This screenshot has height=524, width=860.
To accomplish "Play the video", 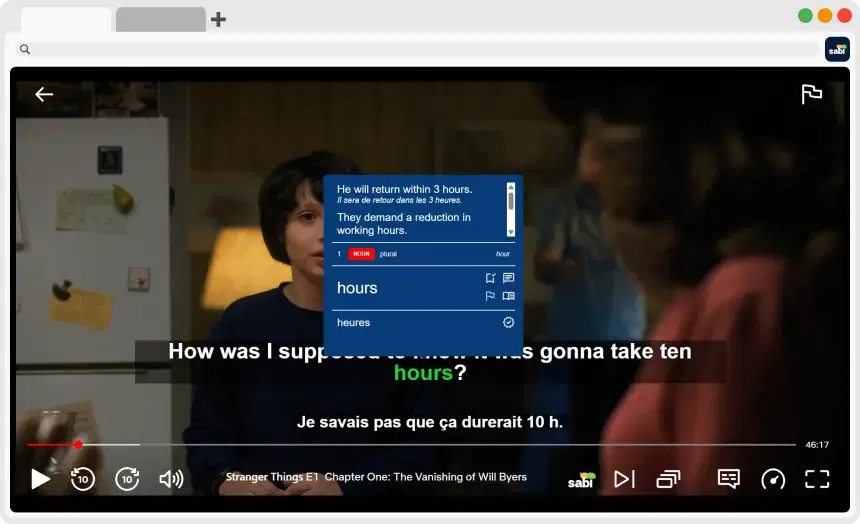I will tap(40, 478).
